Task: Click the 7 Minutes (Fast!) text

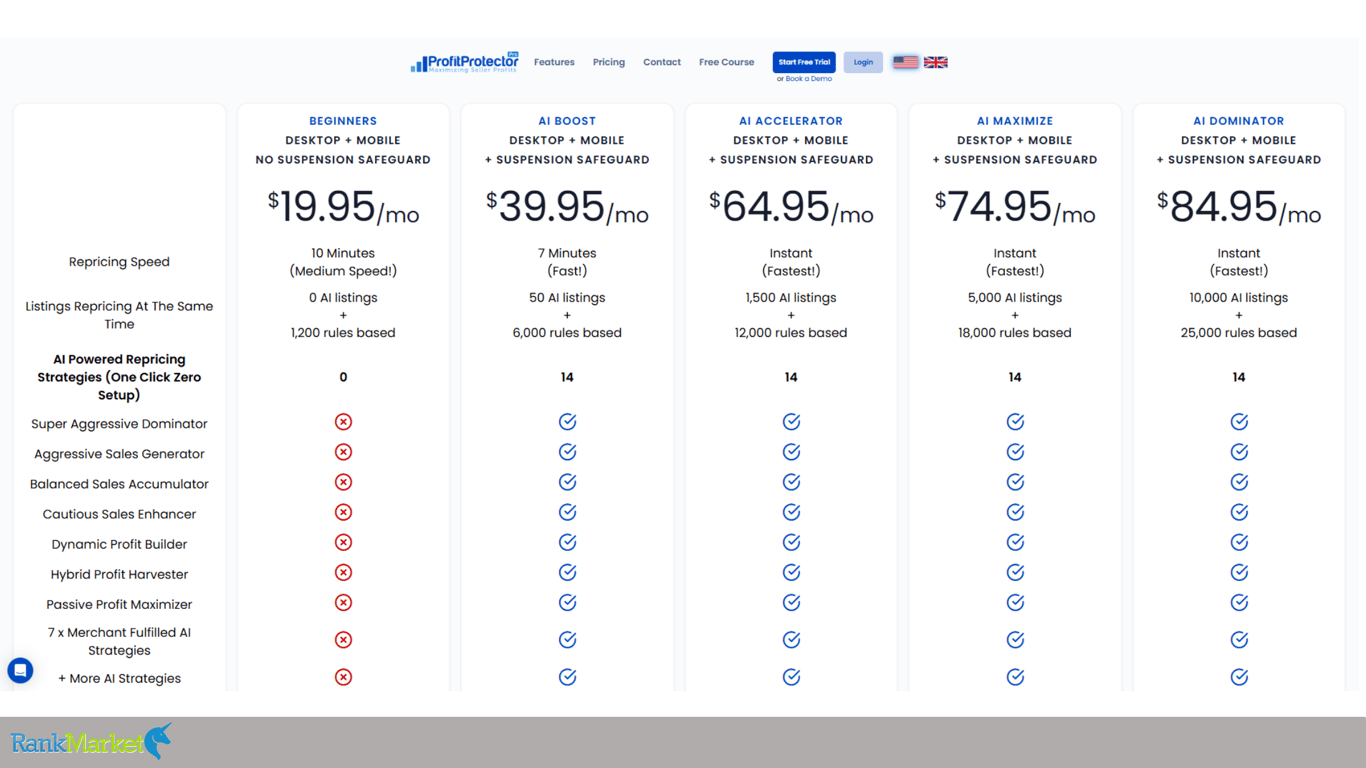Action: 567,262
